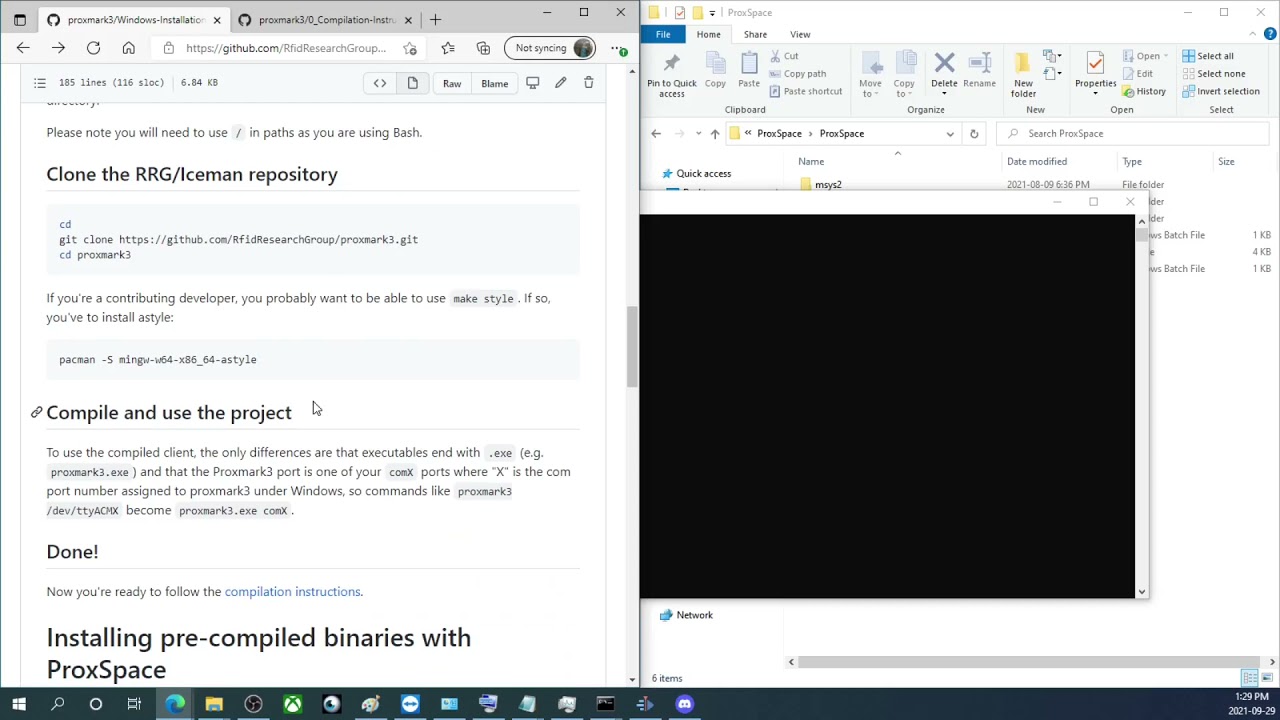Open the tab actions menu icon
Screen dimensions: 1280x720
click(19, 19)
